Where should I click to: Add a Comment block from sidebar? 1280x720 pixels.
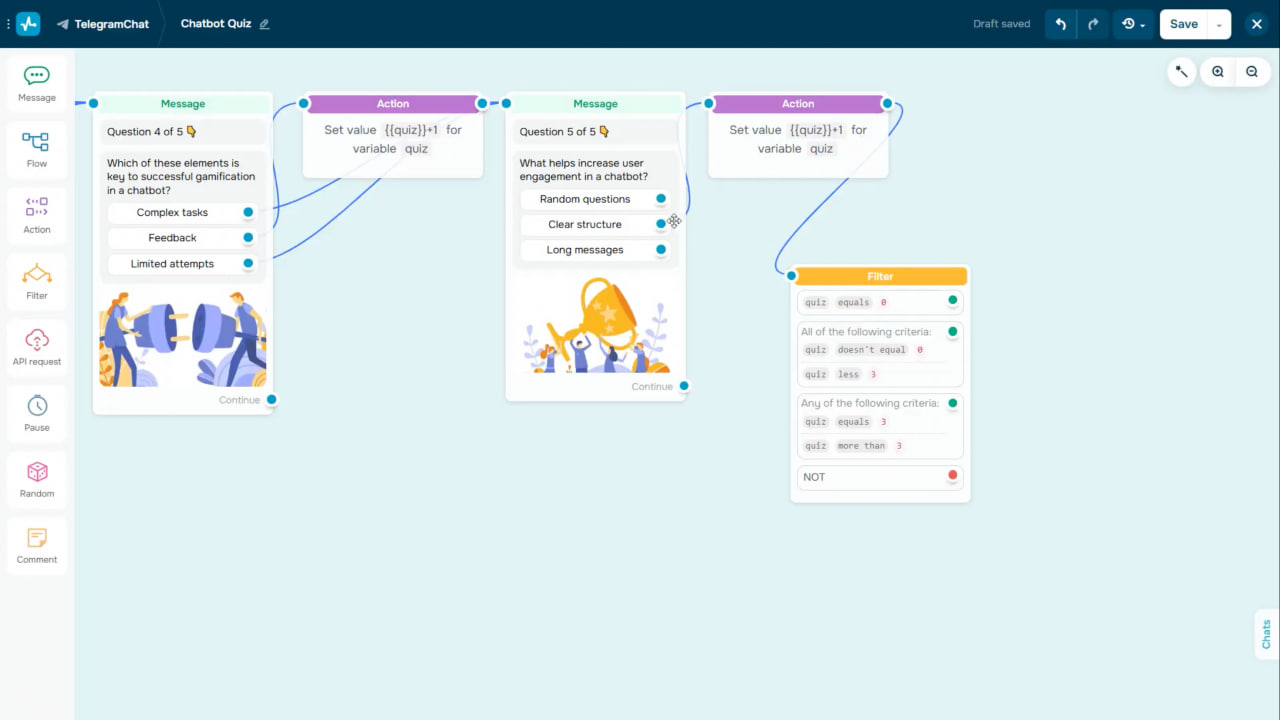click(x=37, y=546)
